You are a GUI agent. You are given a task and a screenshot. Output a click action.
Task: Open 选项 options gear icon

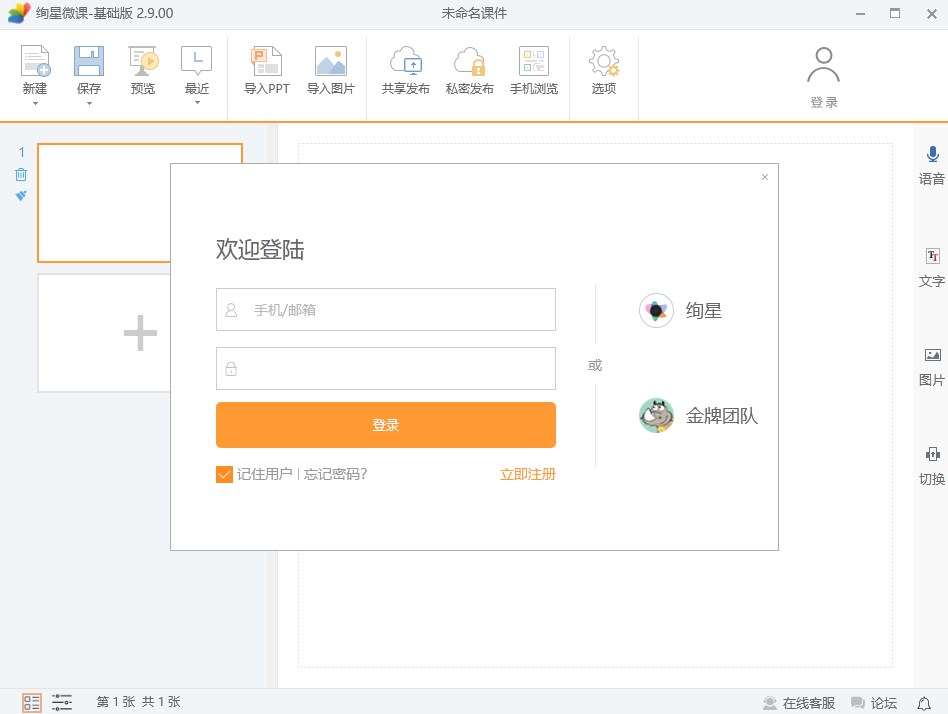[x=604, y=61]
